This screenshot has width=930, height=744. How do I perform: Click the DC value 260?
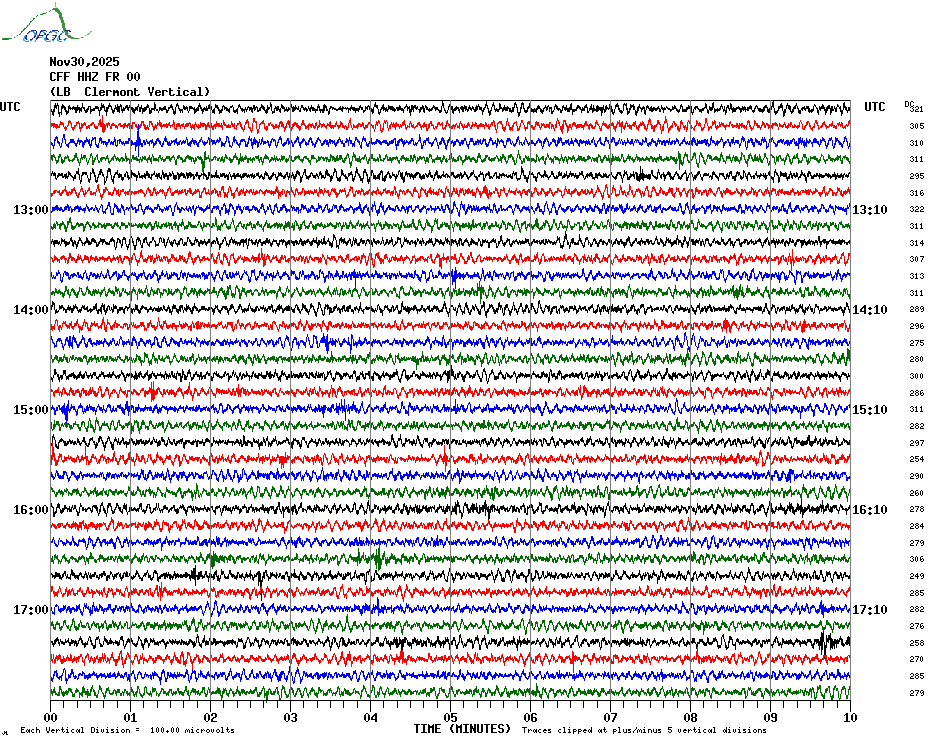coord(917,493)
